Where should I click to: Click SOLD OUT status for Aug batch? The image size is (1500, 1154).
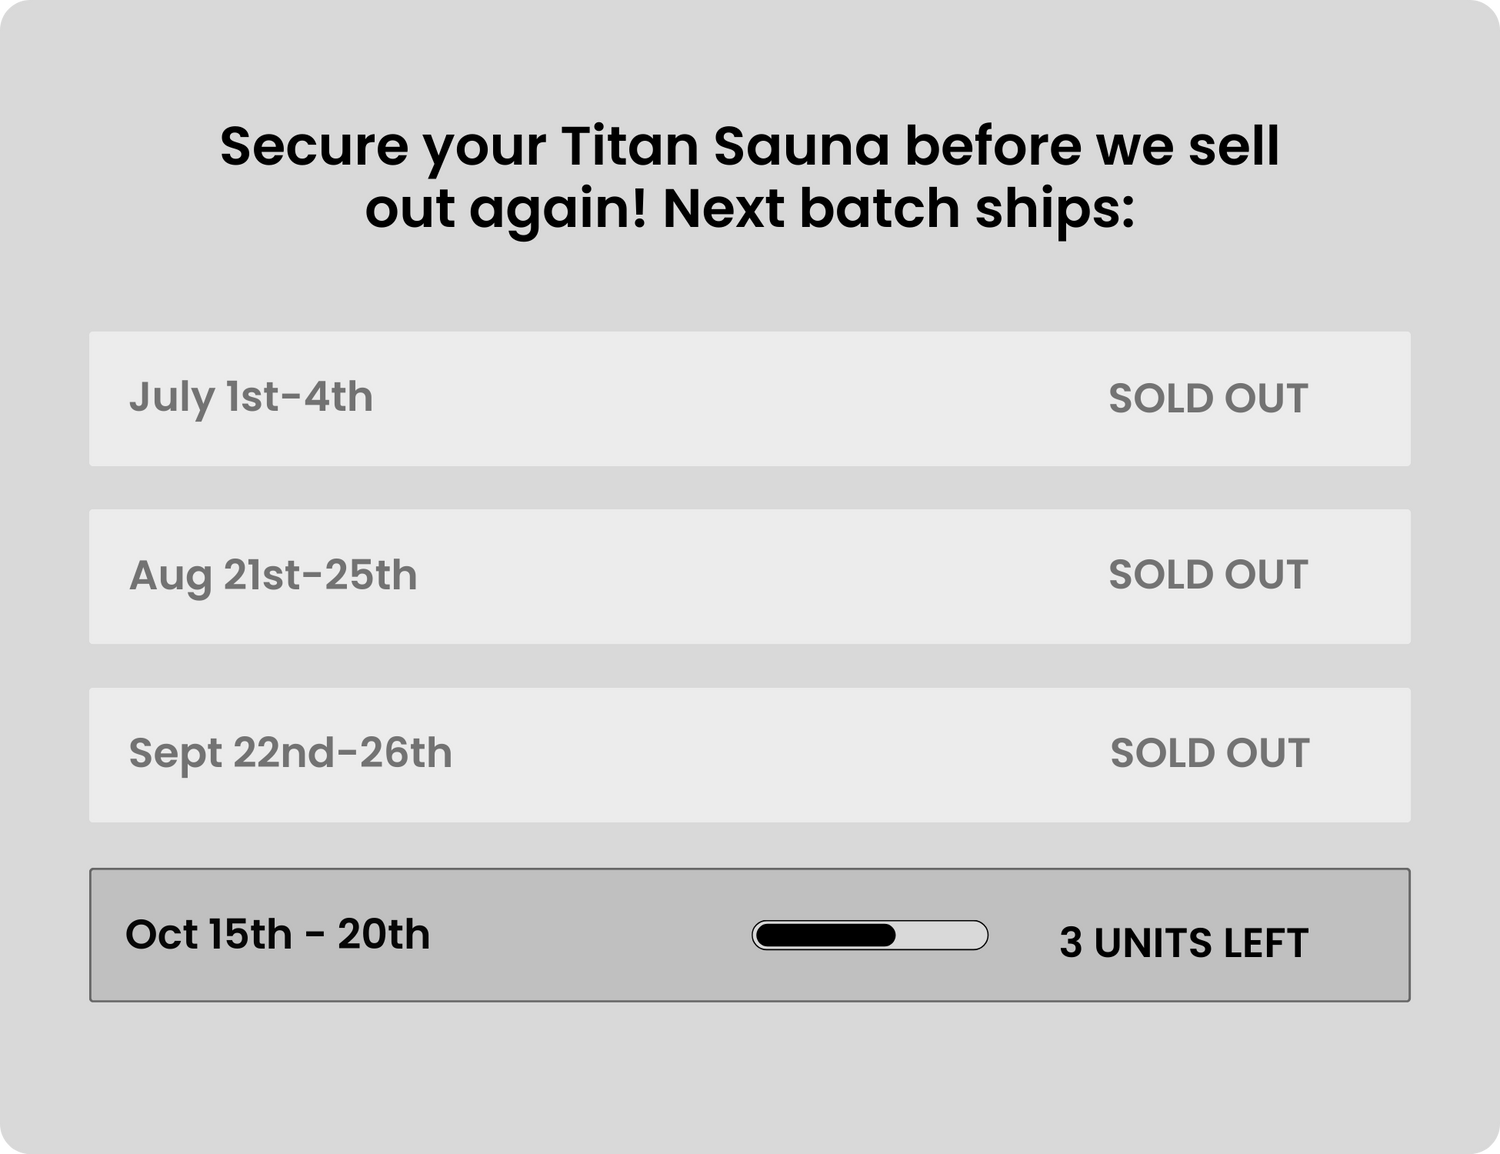click(x=1208, y=575)
